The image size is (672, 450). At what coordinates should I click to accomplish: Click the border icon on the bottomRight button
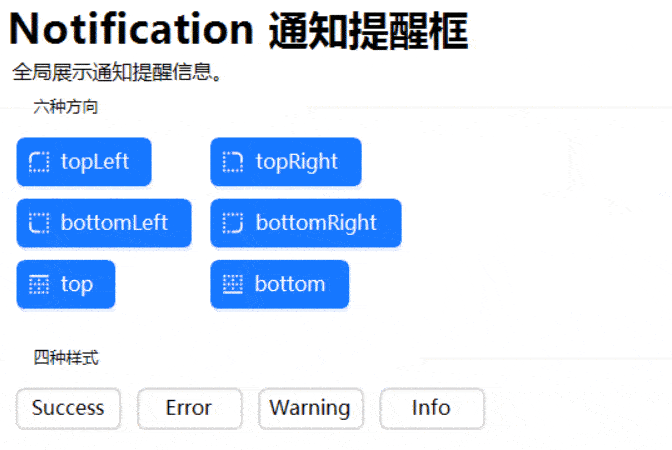[x=232, y=223]
